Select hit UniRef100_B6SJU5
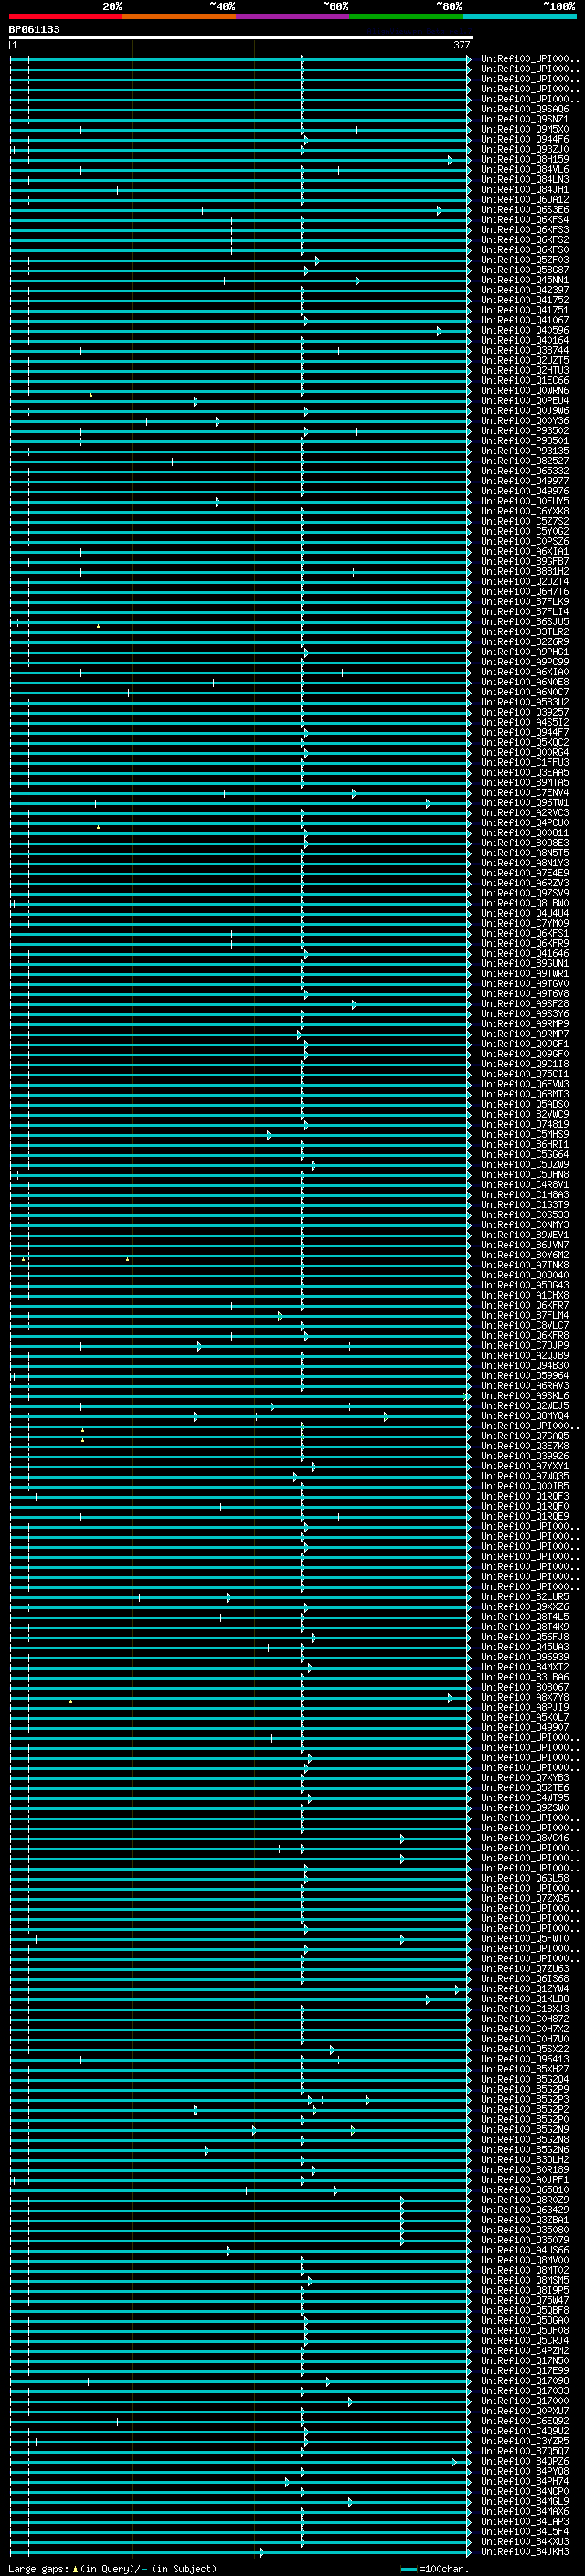 click(524, 621)
